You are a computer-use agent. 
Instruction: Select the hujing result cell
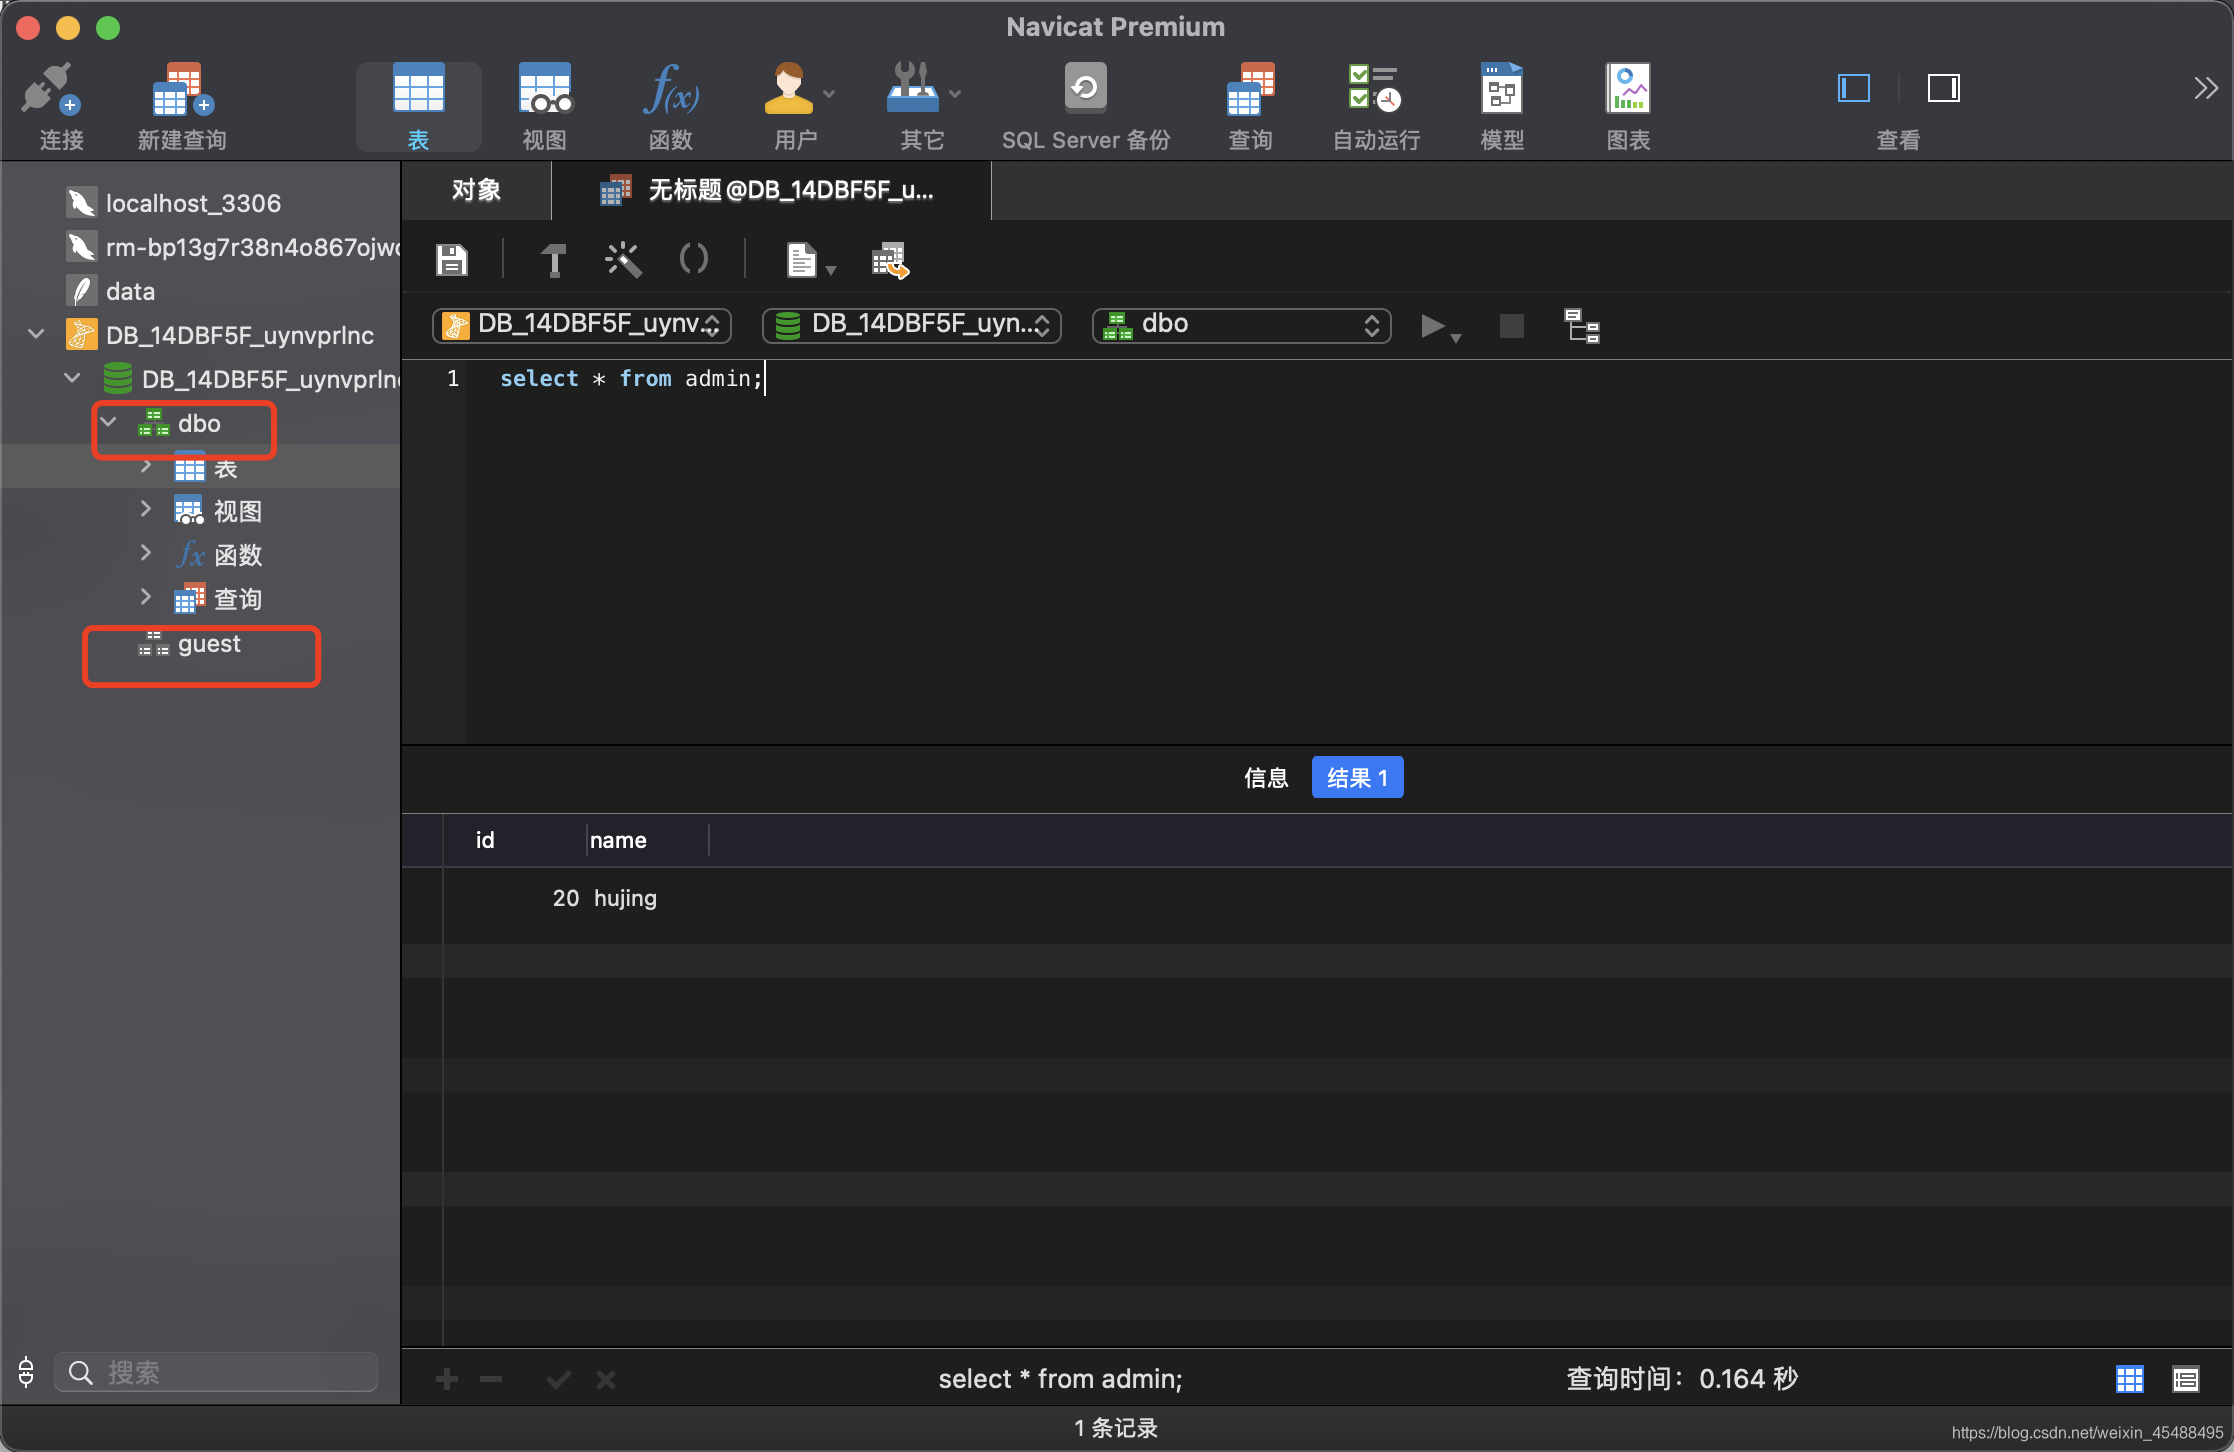(x=625, y=898)
